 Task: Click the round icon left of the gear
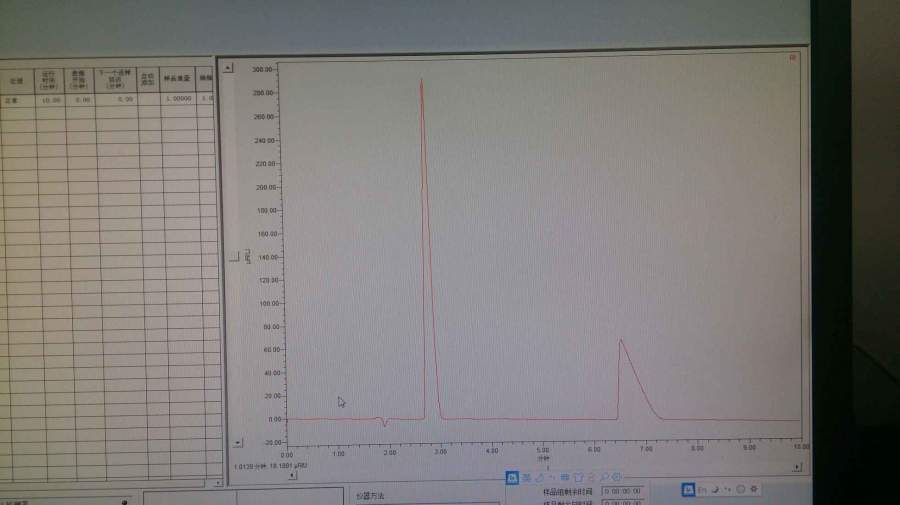click(x=740, y=489)
